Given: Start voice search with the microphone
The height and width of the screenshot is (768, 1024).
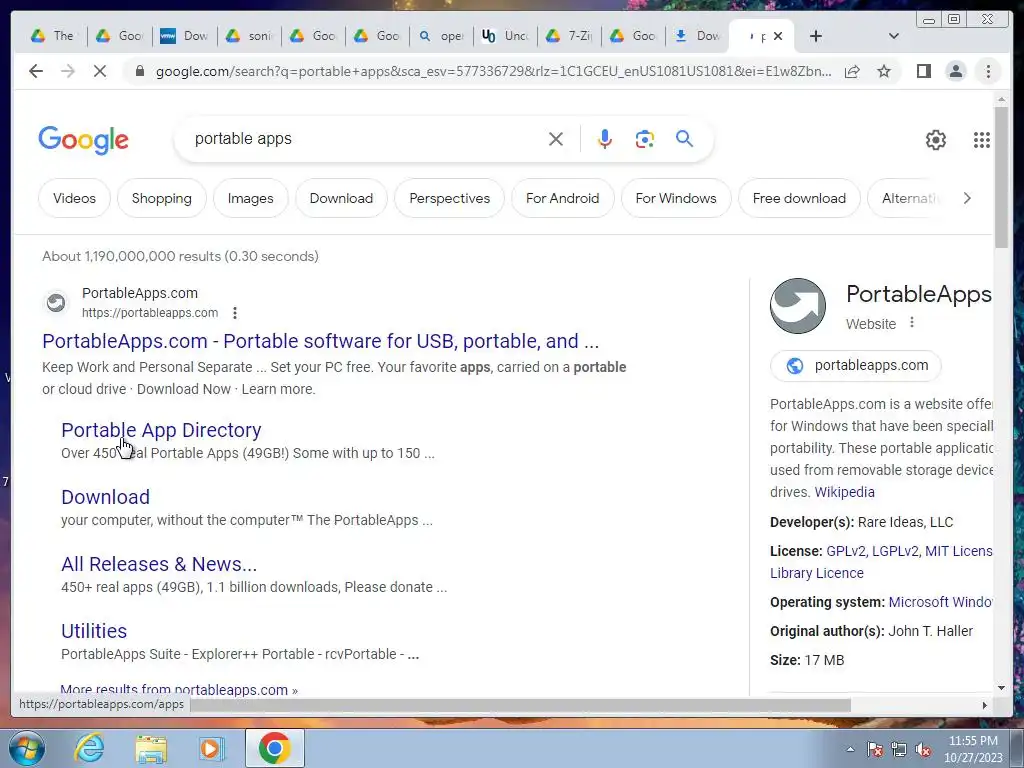Looking at the screenshot, I should (605, 139).
